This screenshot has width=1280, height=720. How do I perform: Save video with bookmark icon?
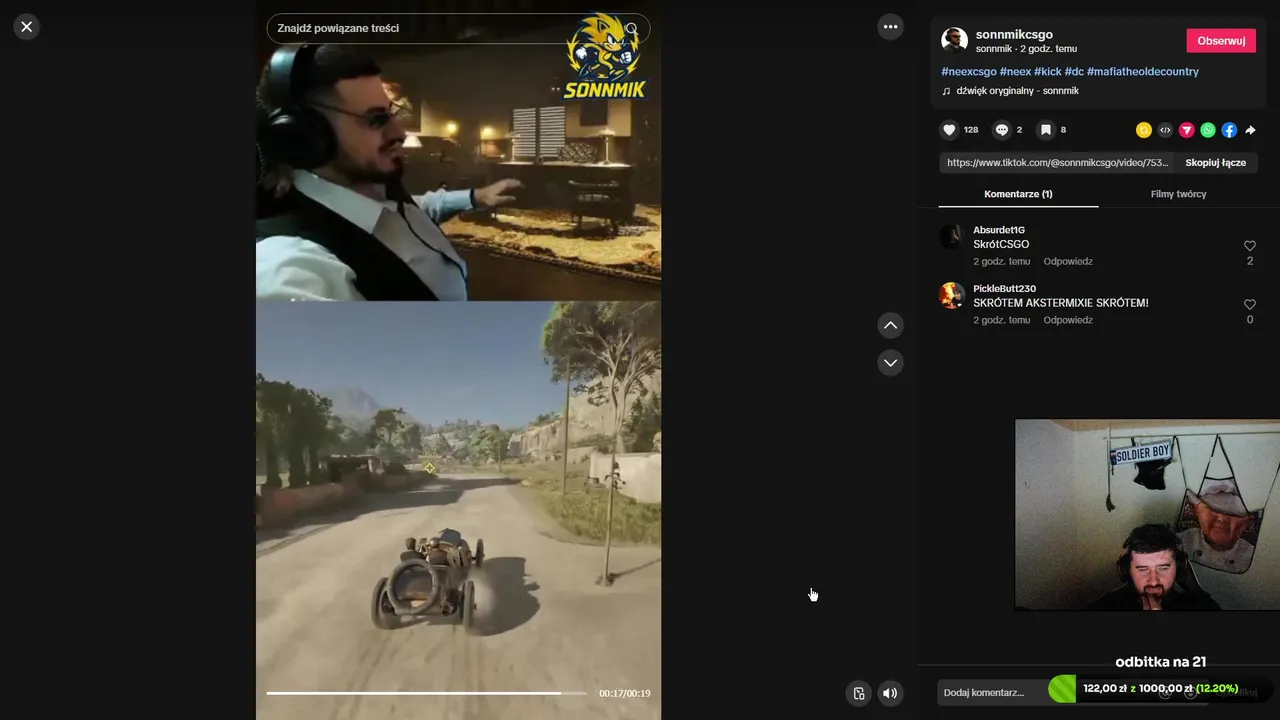1045,130
